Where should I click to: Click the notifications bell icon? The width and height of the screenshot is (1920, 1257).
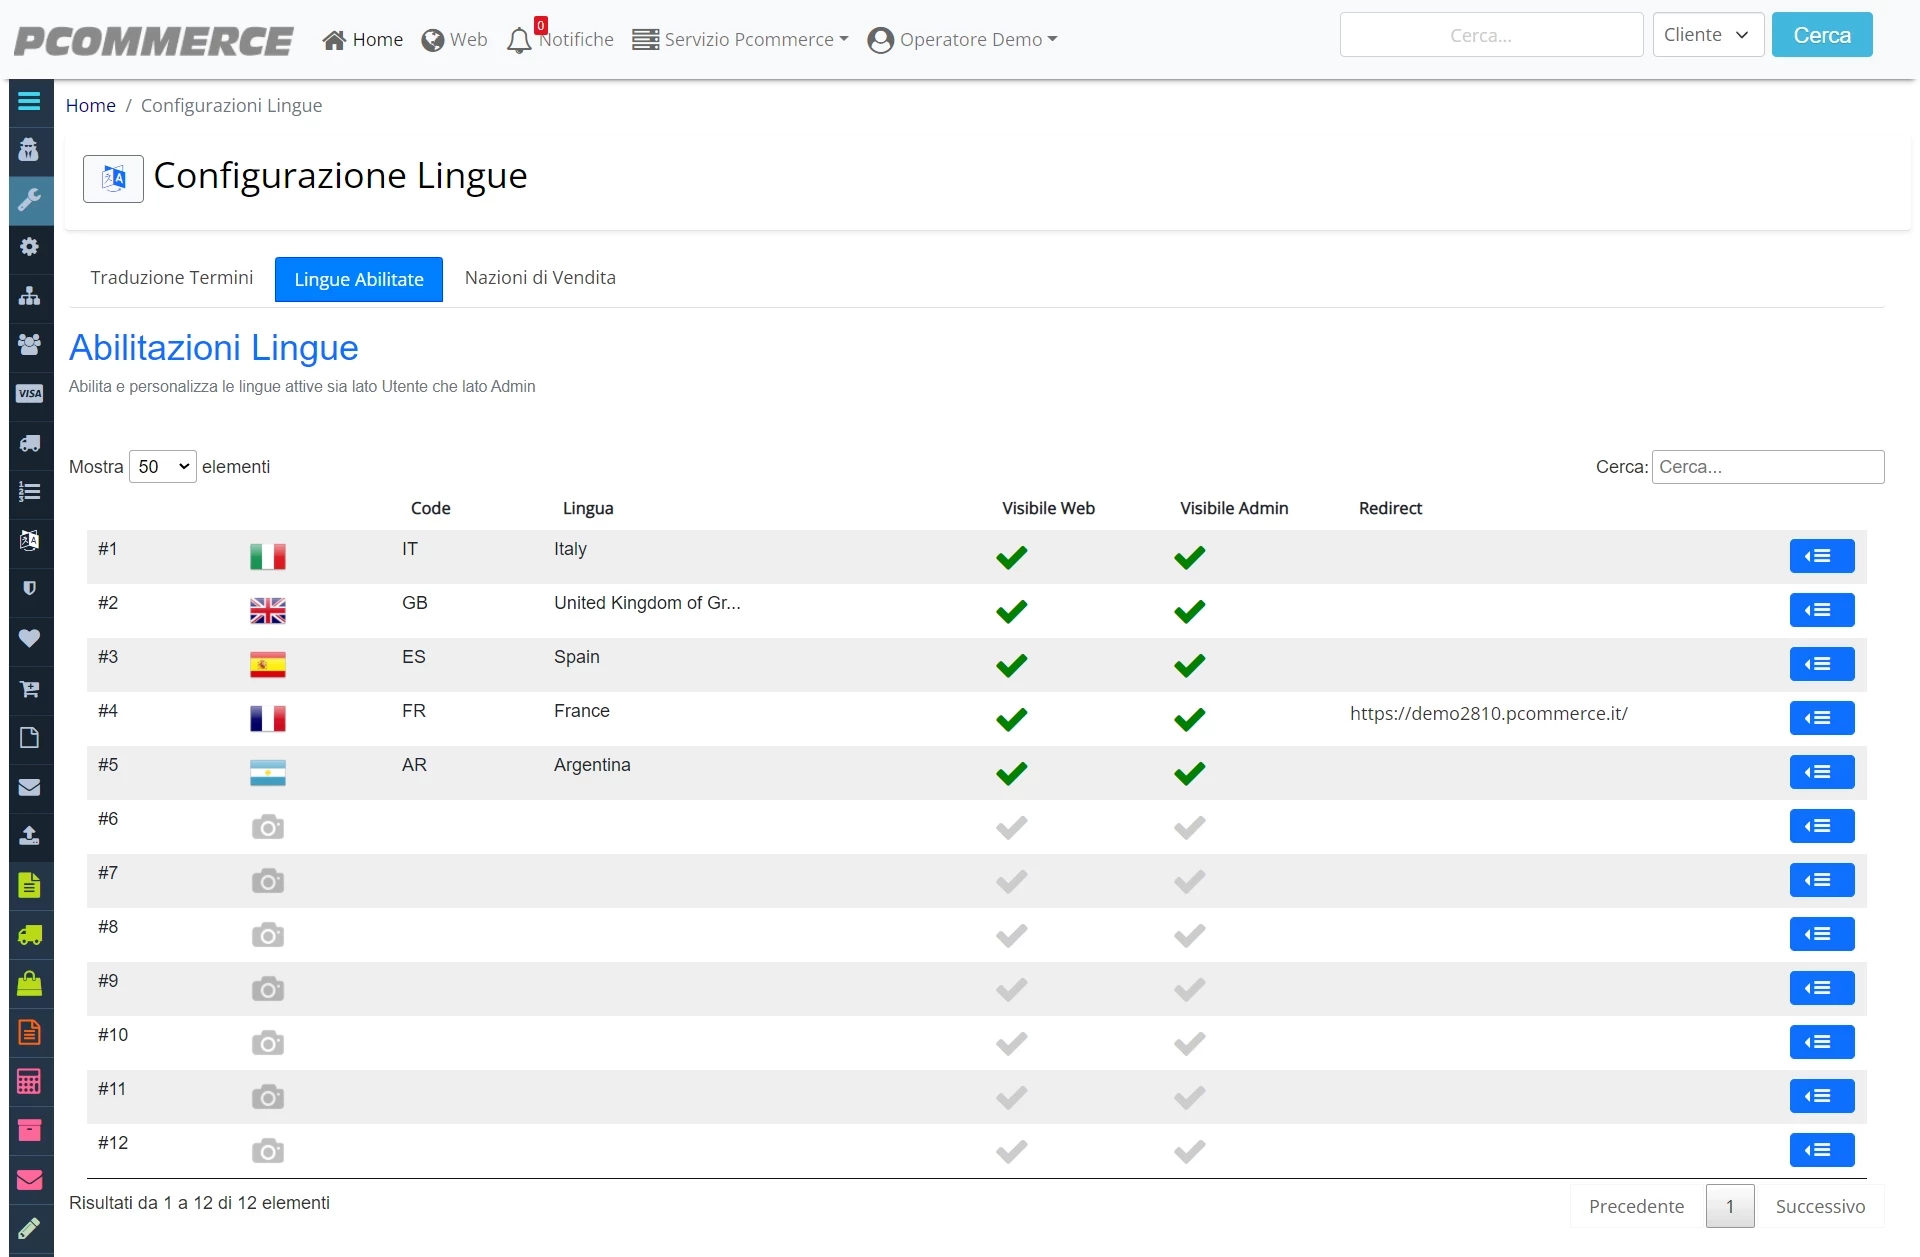(x=519, y=40)
